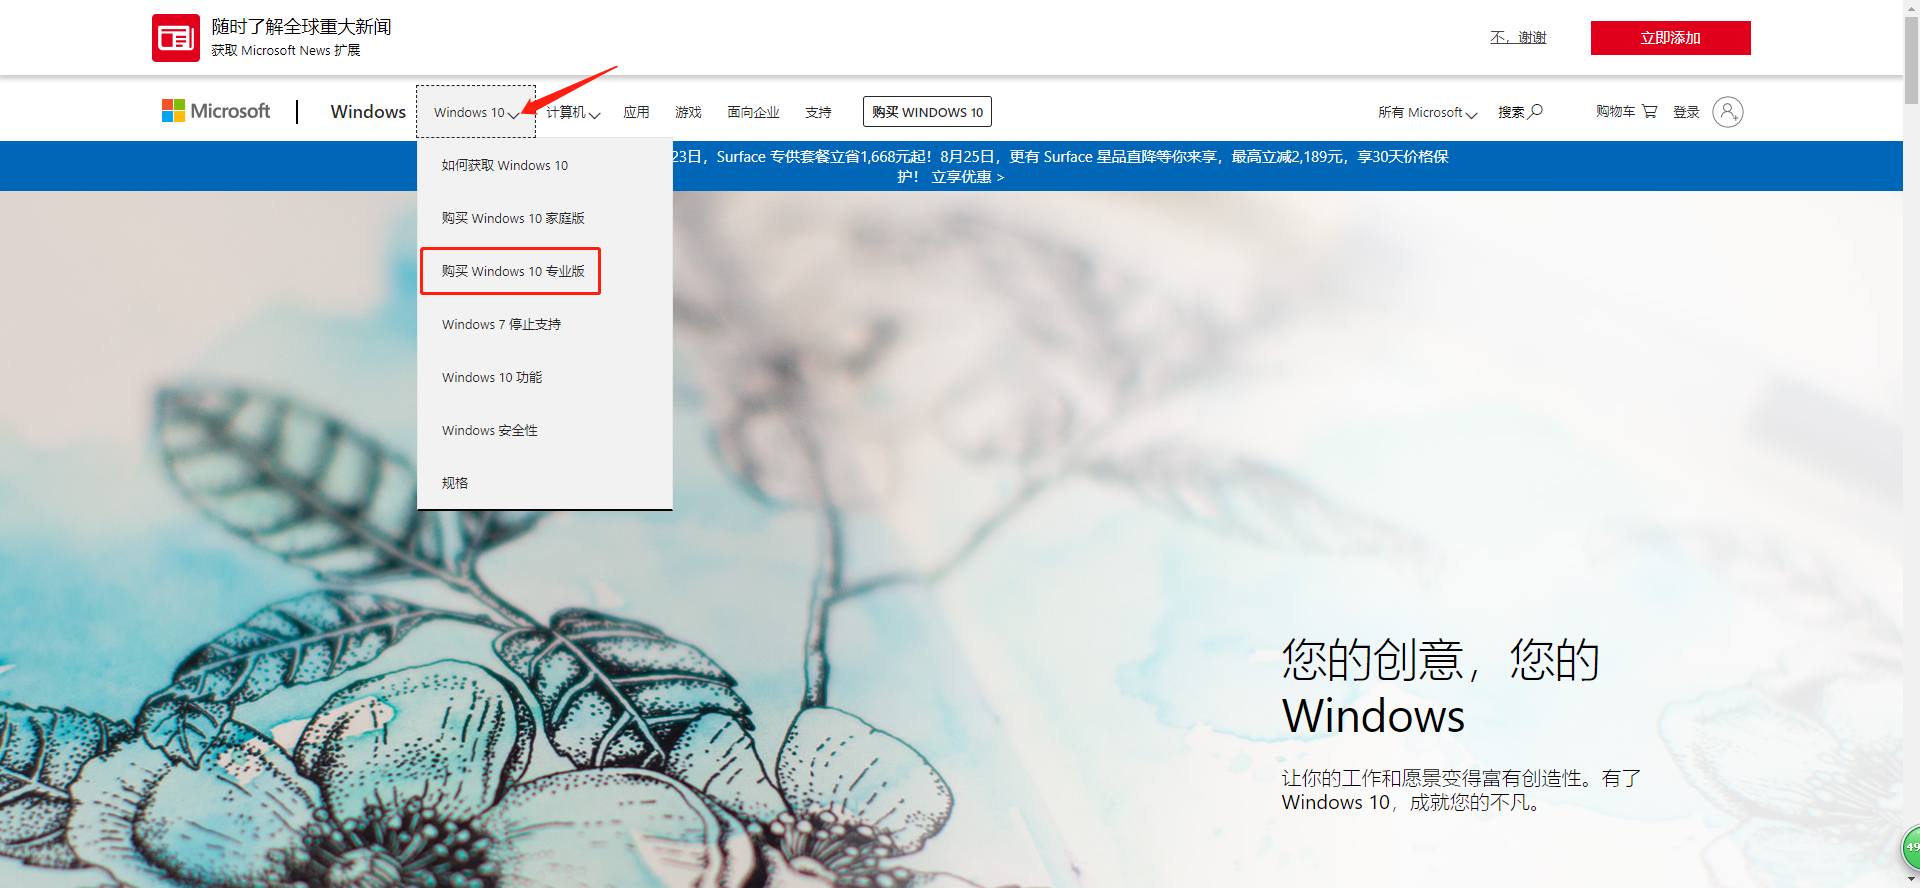Click the Microsoft logo
This screenshot has width=1920, height=888.
(x=216, y=111)
